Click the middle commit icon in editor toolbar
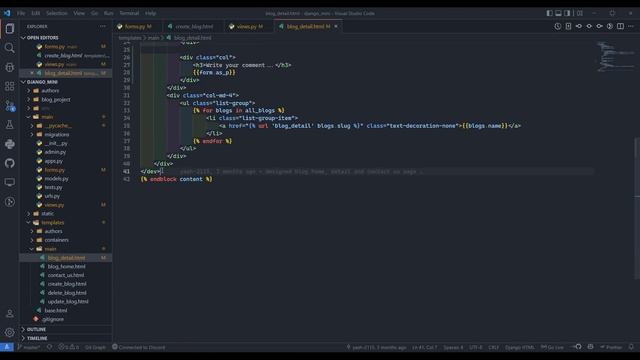This screenshot has width=640, height=360. click(x=589, y=26)
